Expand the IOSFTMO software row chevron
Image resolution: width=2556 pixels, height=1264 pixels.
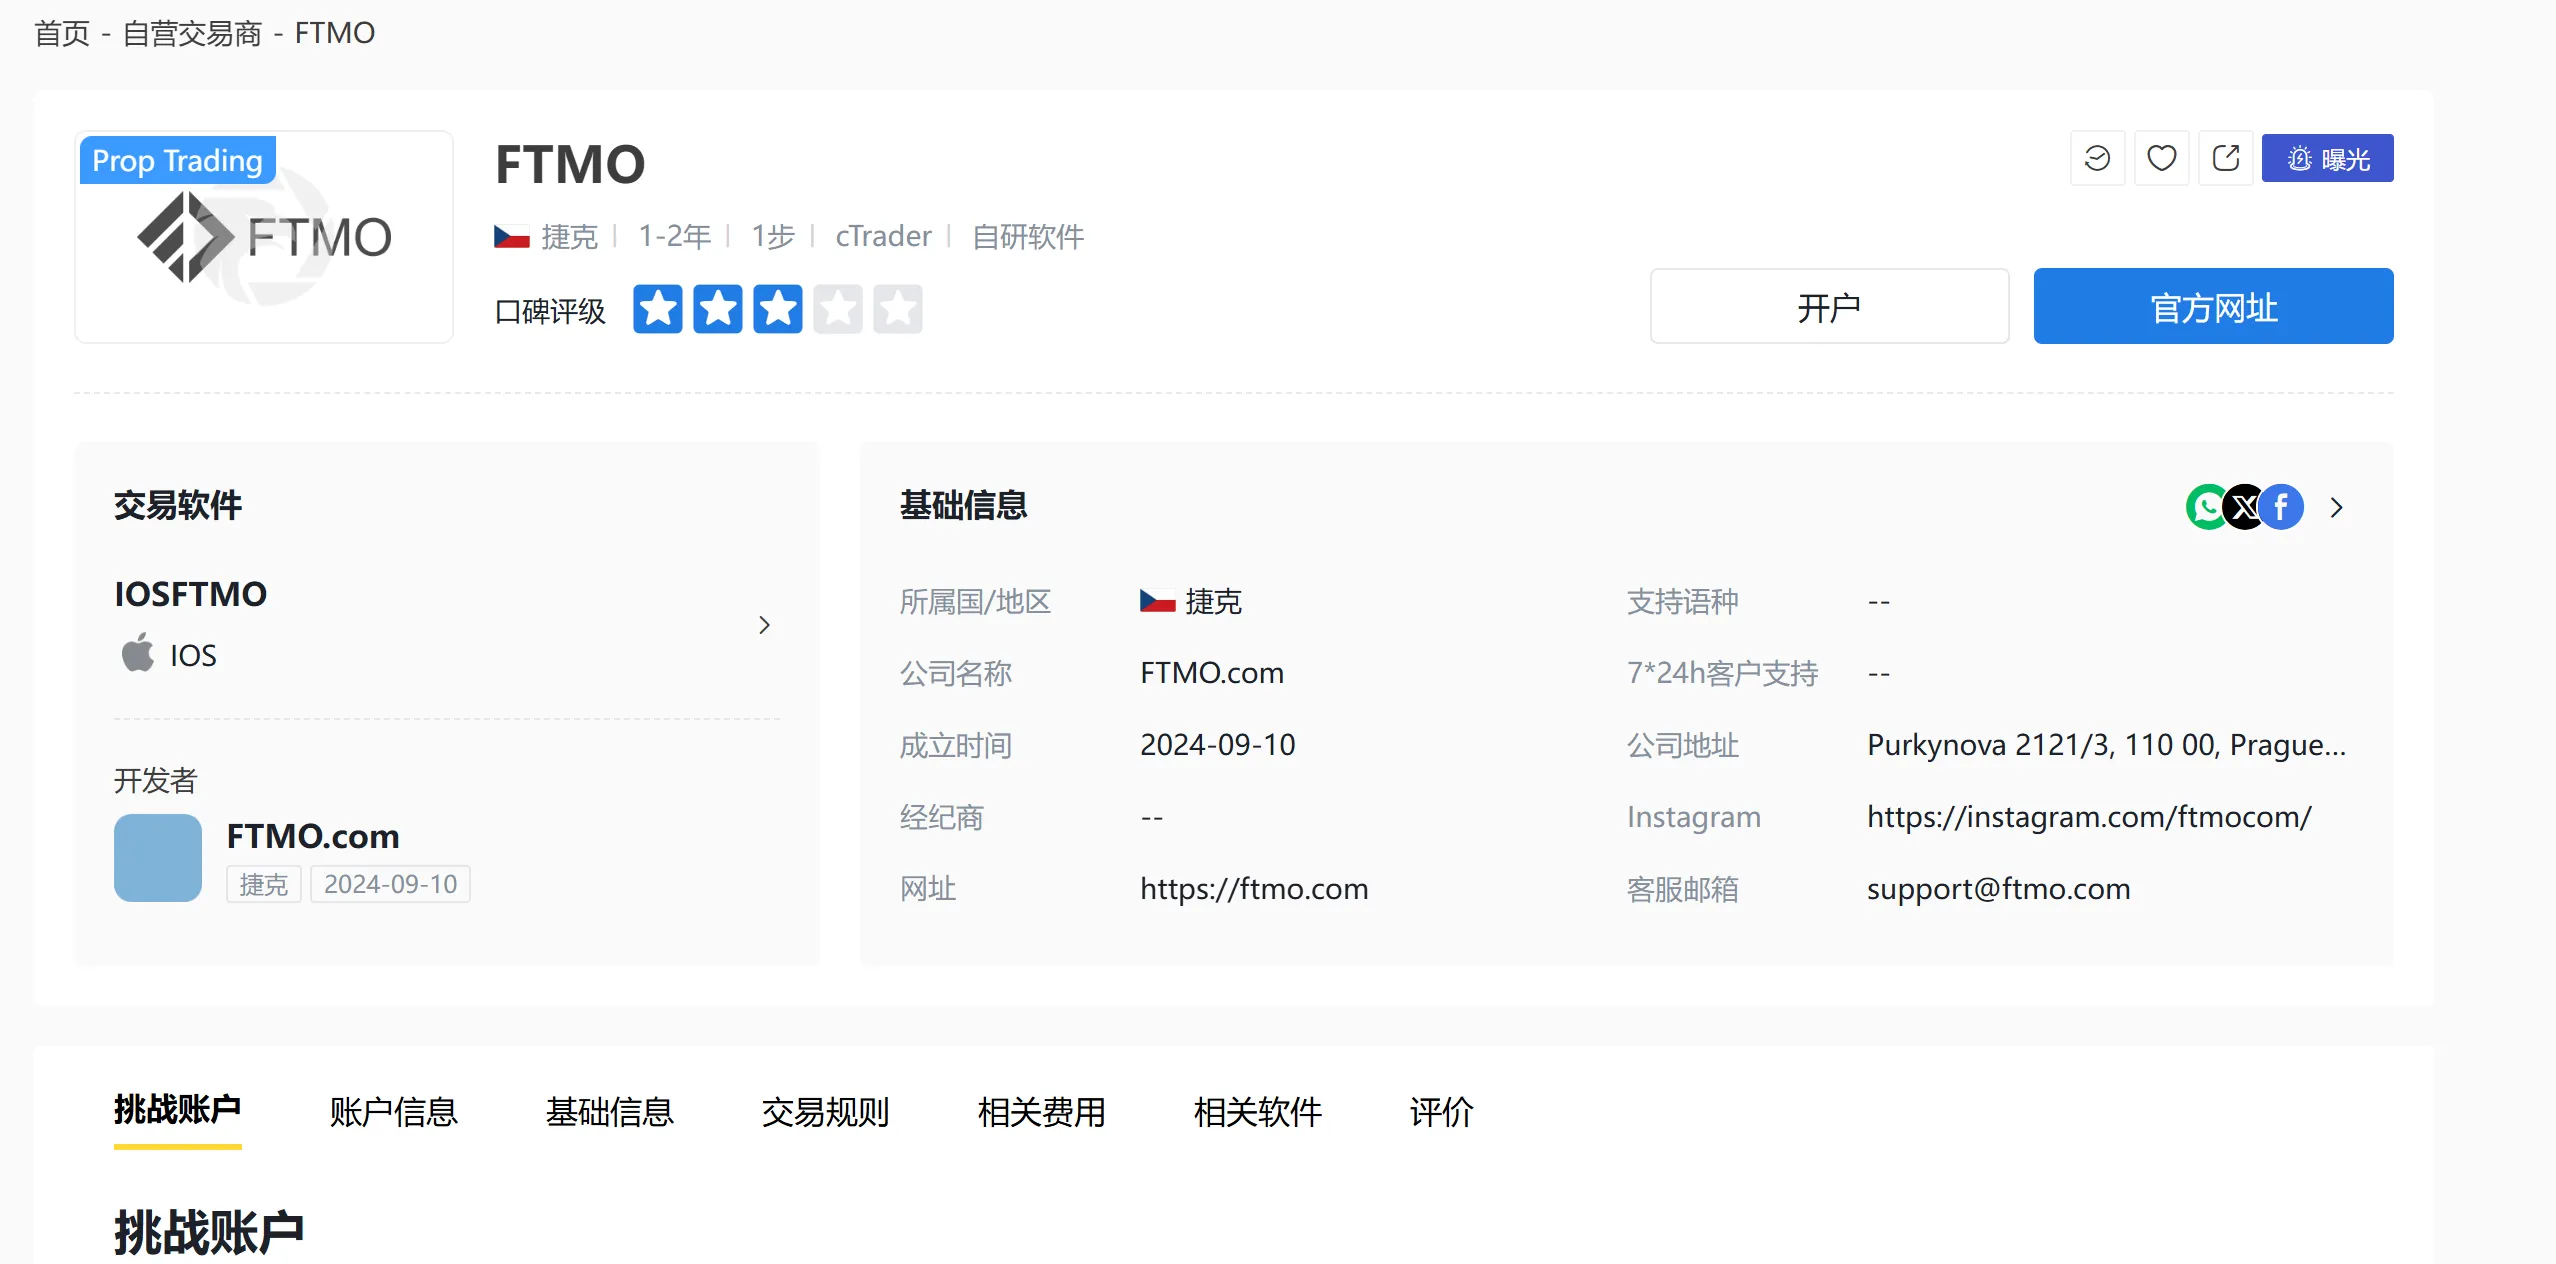tap(764, 625)
